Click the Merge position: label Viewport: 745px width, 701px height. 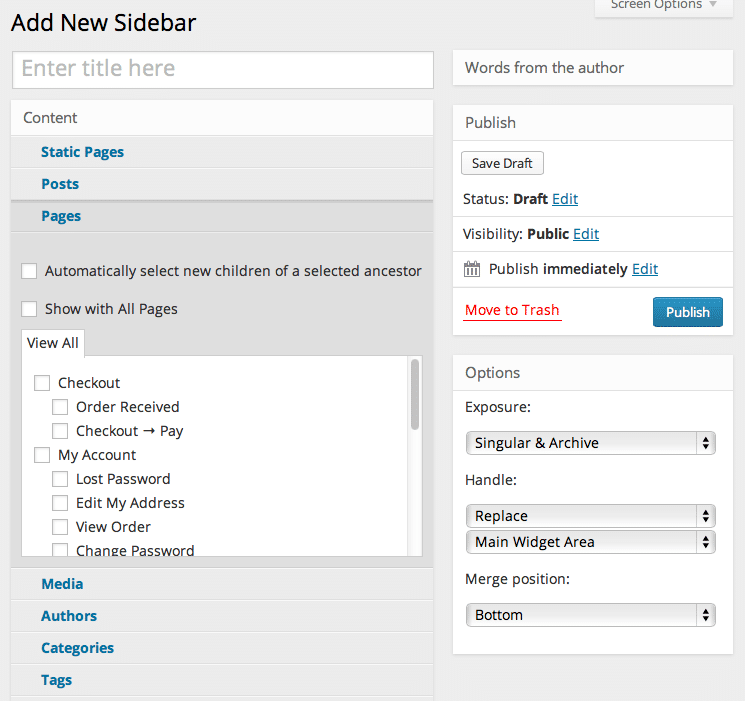point(517,579)
